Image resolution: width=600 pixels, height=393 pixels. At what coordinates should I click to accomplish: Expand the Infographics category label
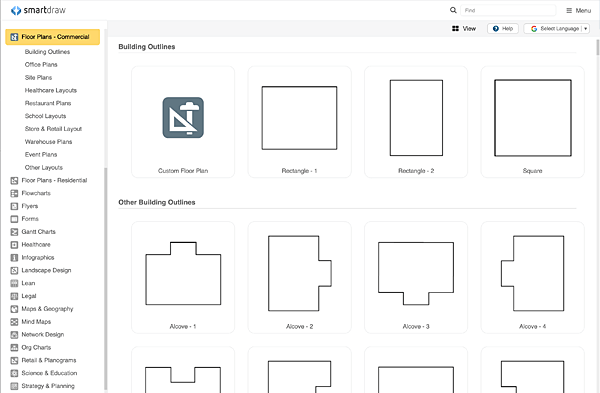click(x=38, y=258)
